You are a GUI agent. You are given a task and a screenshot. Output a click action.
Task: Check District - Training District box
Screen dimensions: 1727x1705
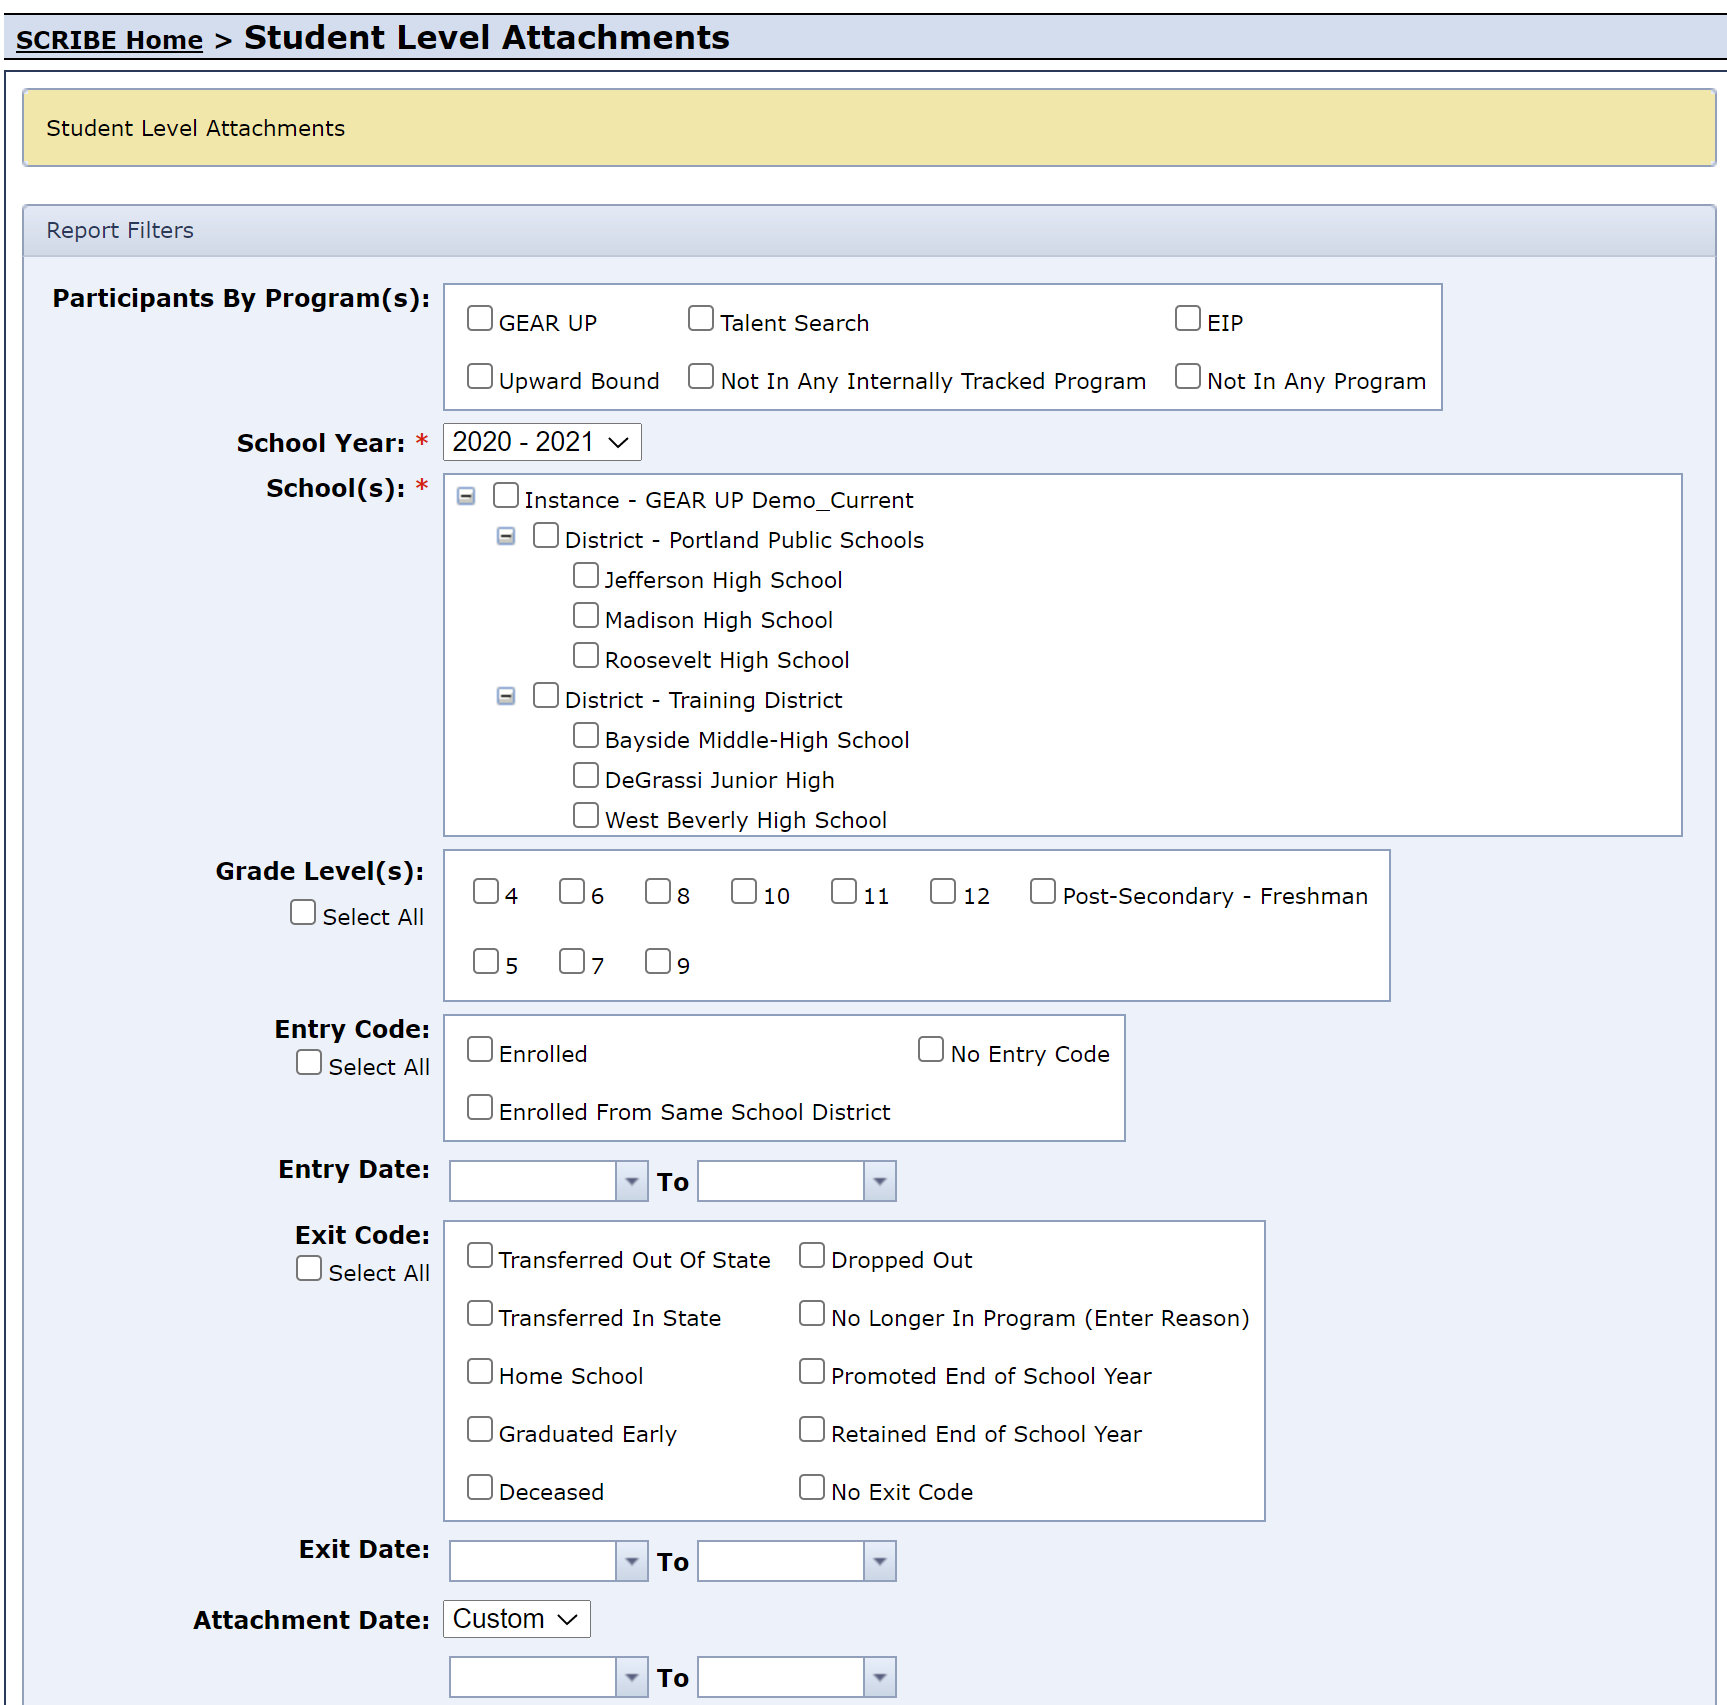546,695
